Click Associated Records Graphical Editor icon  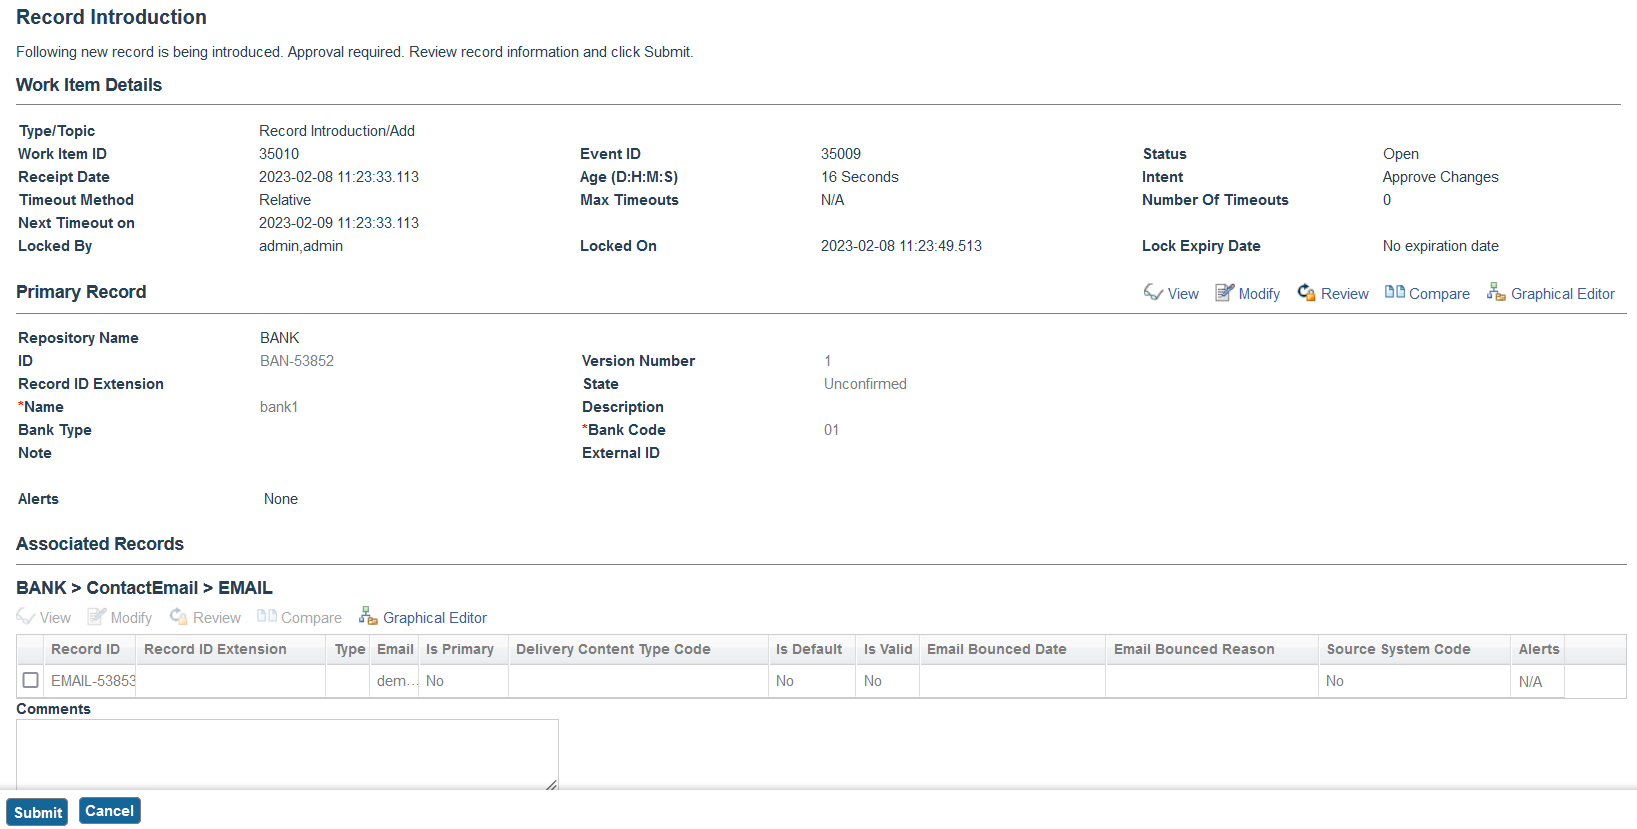pos(368,616)
